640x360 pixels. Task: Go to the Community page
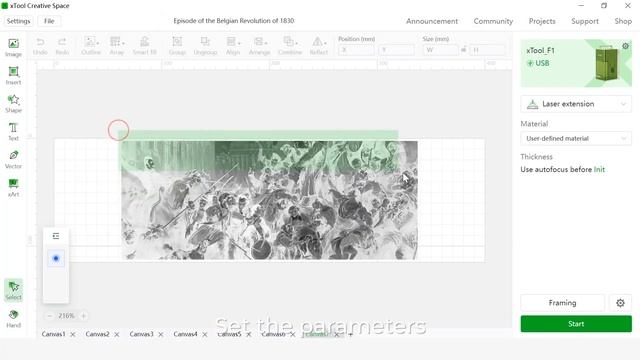click(493, 21)
